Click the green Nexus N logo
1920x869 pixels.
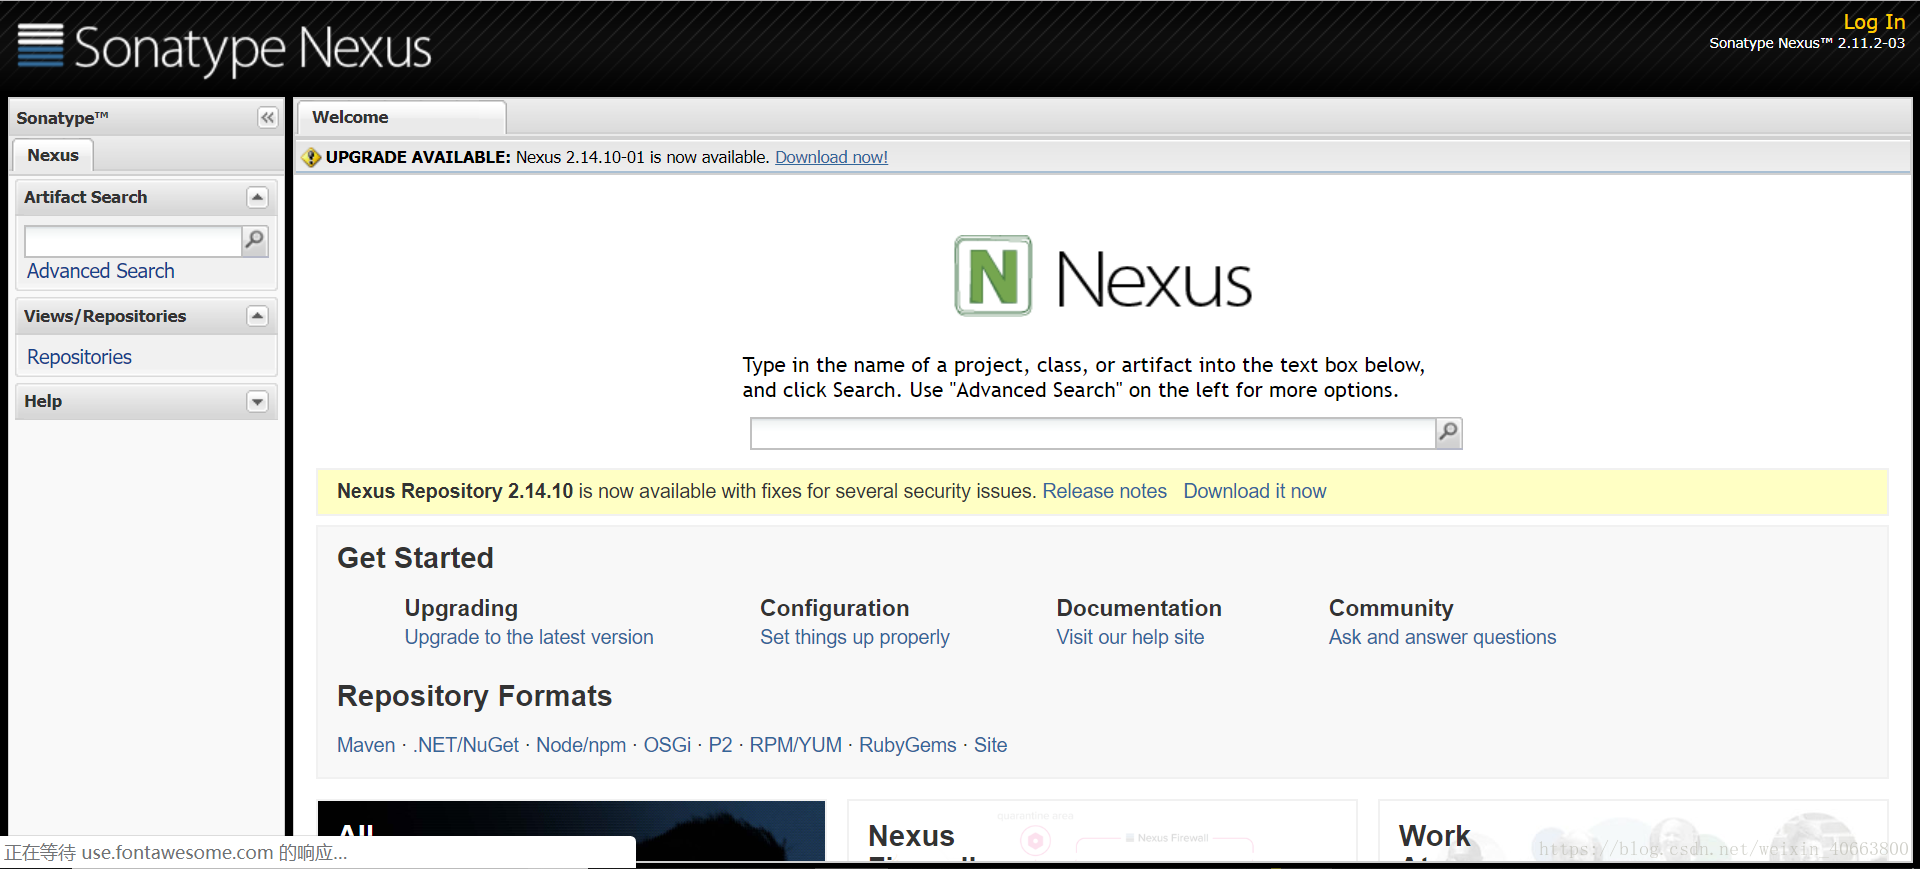click(x=993, y=276)
